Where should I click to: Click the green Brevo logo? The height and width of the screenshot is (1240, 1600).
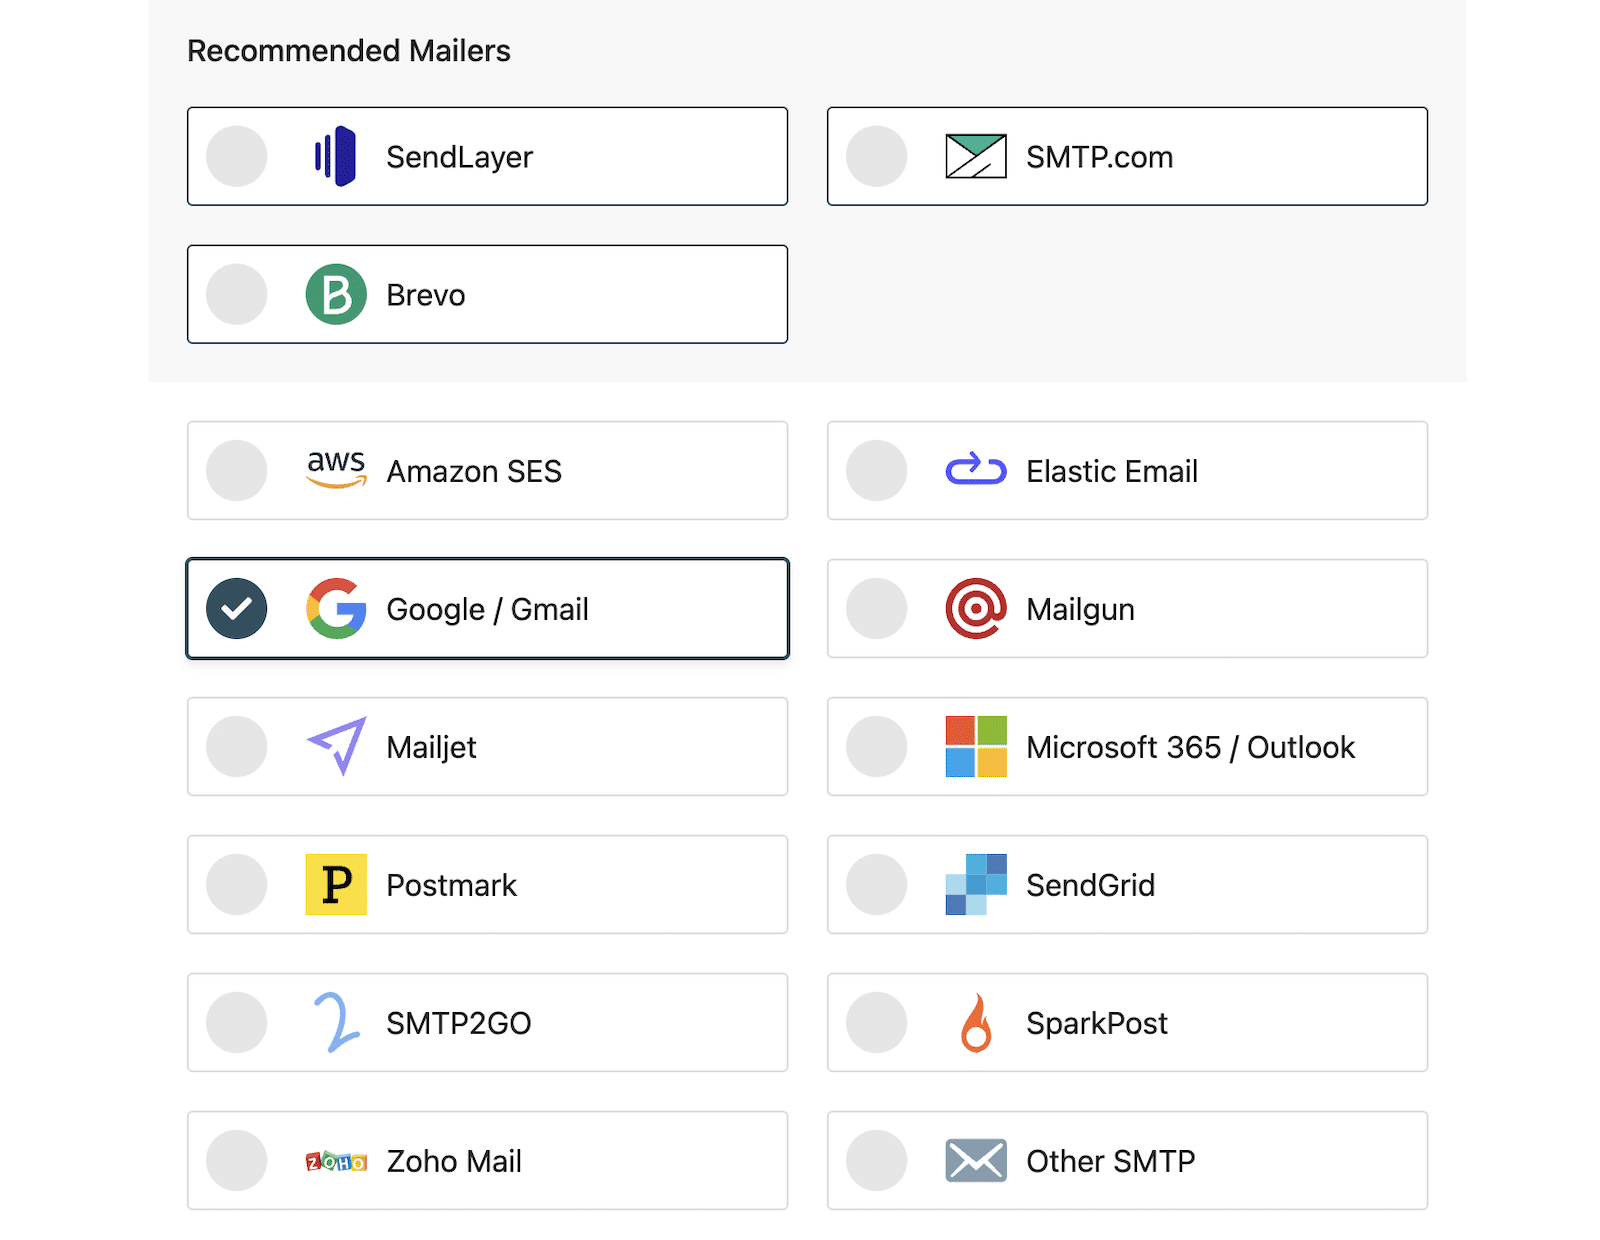pyautogui.click(x=338, y=294)
